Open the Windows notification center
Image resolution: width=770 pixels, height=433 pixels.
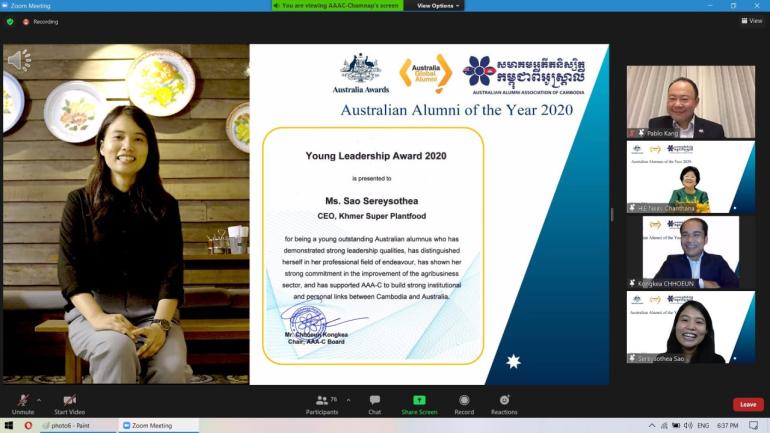(754, 426)
